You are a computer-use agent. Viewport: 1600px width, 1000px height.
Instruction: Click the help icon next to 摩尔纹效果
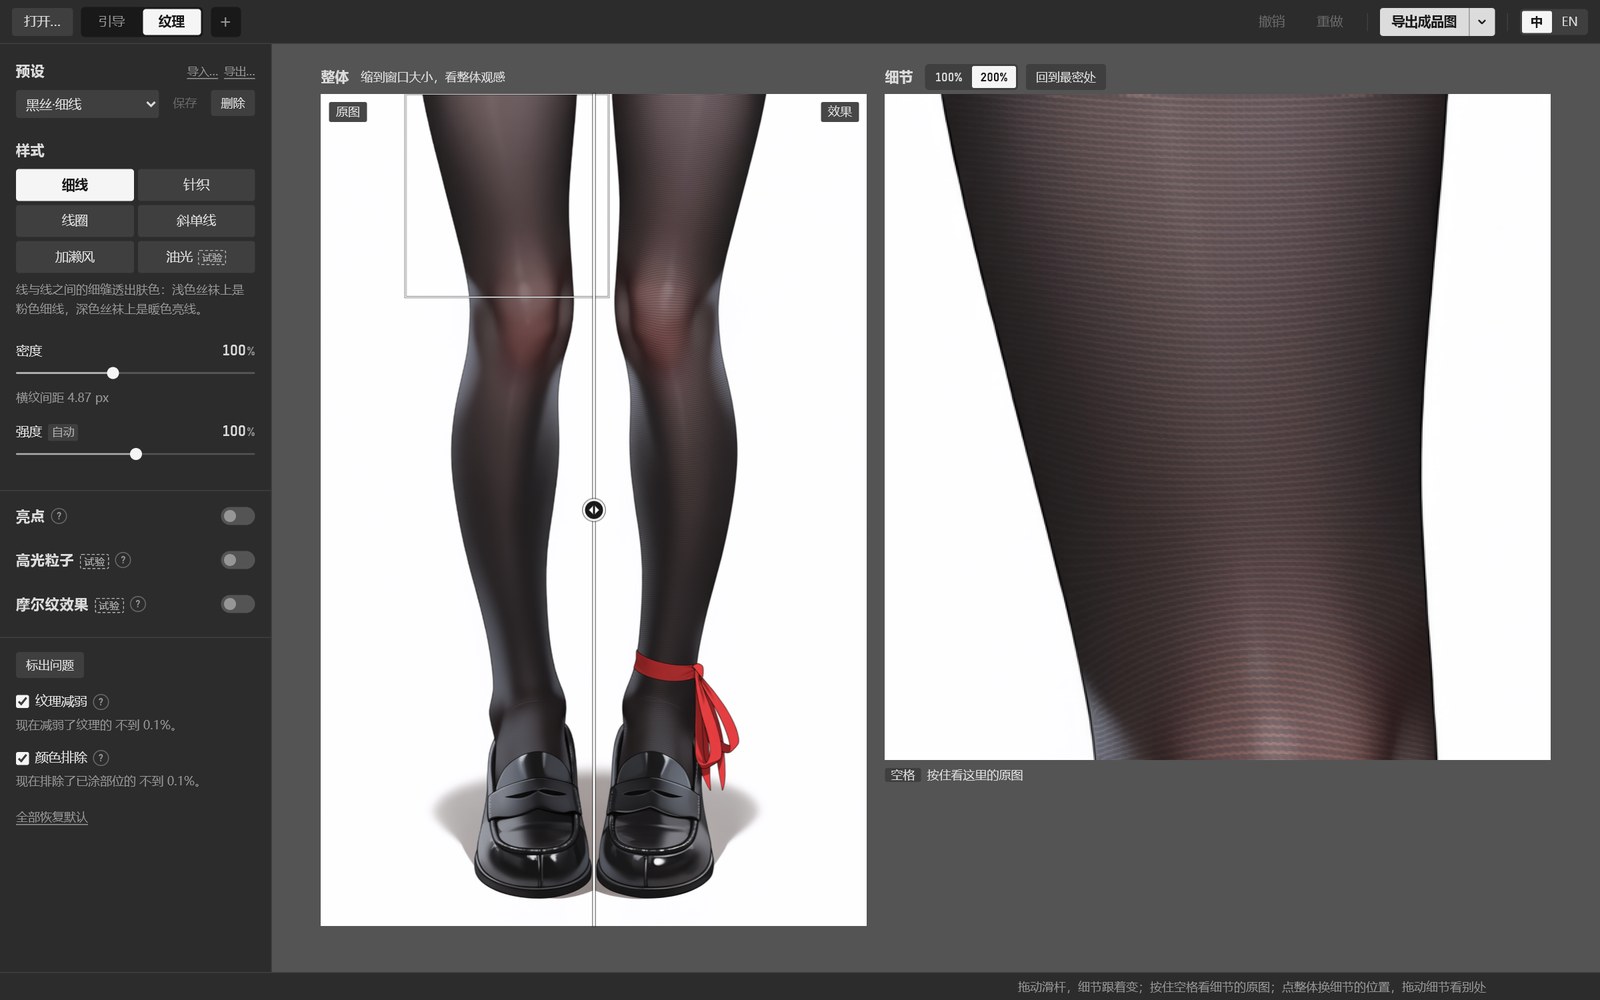point(138,604)
